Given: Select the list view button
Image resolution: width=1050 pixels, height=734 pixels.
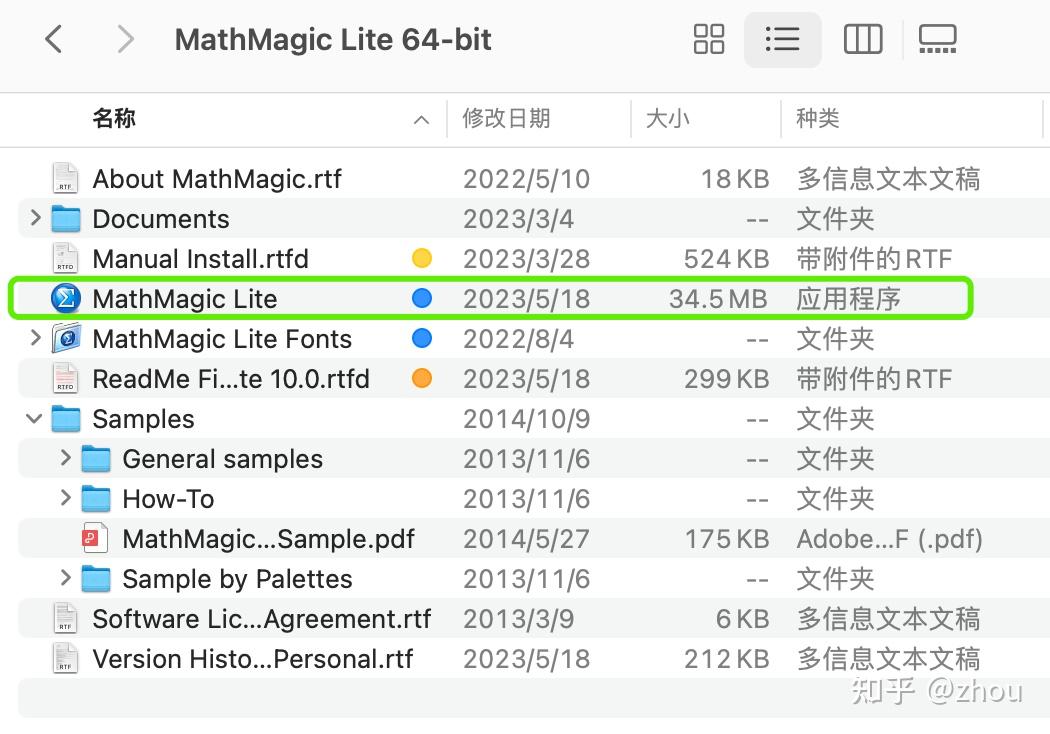Looking at the screenshot, I should coord(782,39).
